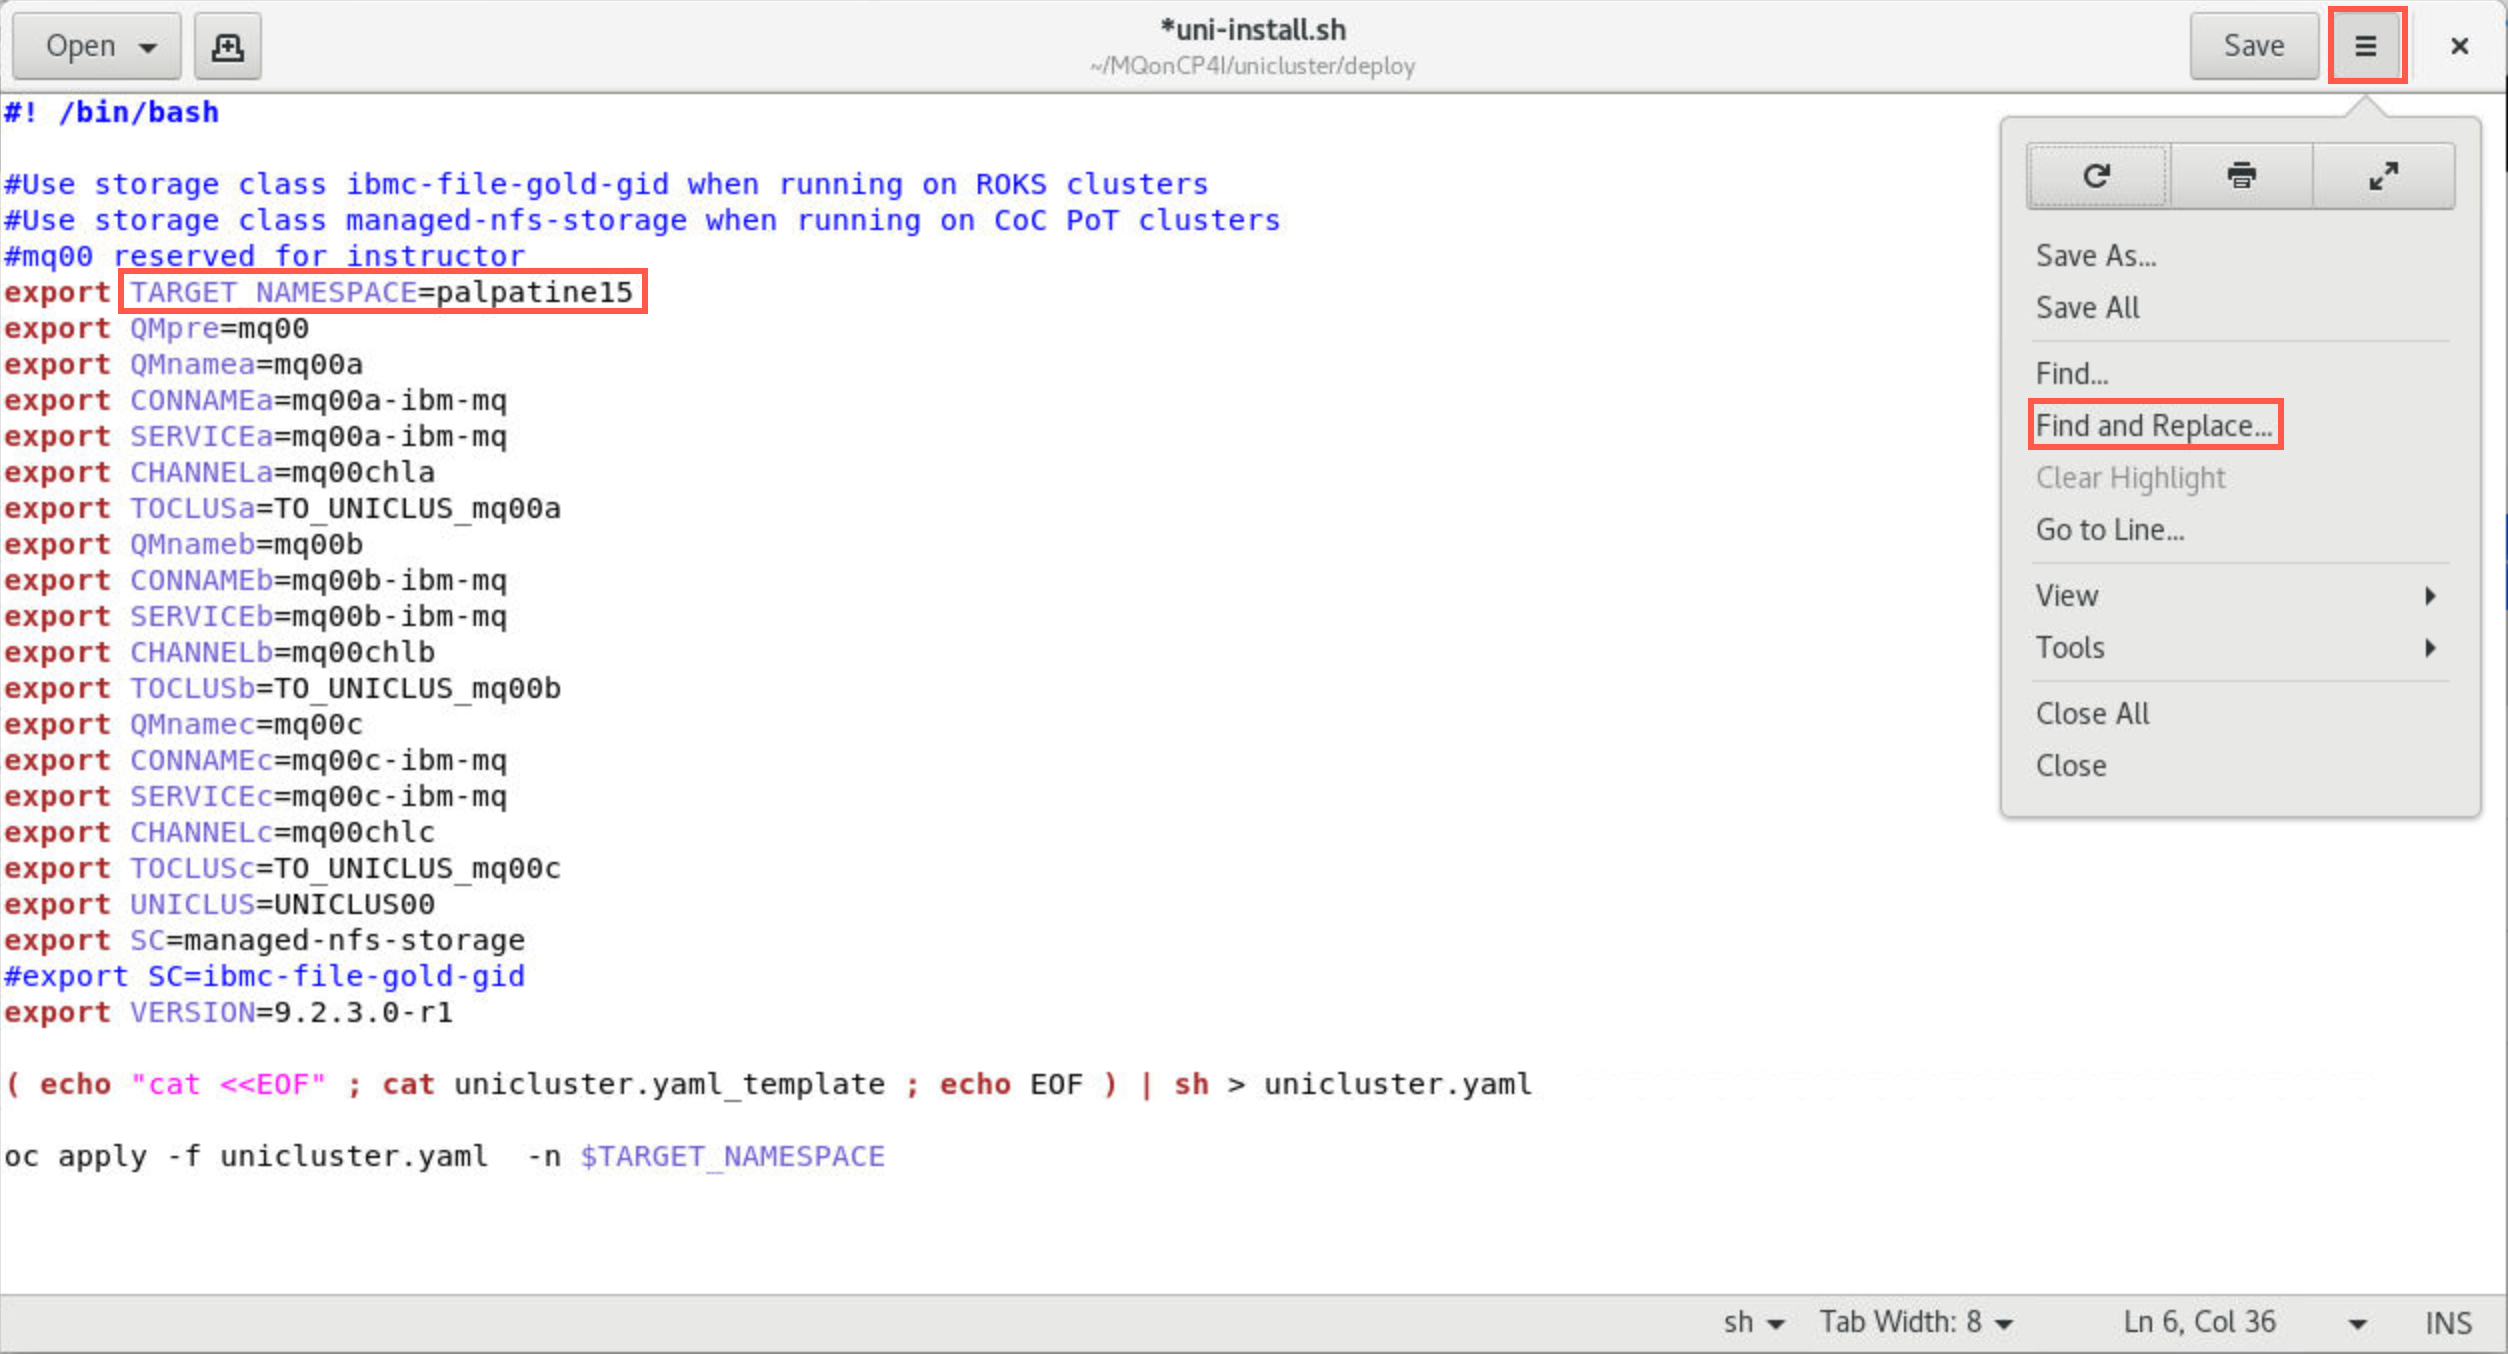This screenshot has width=2508, height=1354.
Task: Click the oc apply -f unicluster.yaml line
Action: pyautogui.click(x=445, y=1156)
